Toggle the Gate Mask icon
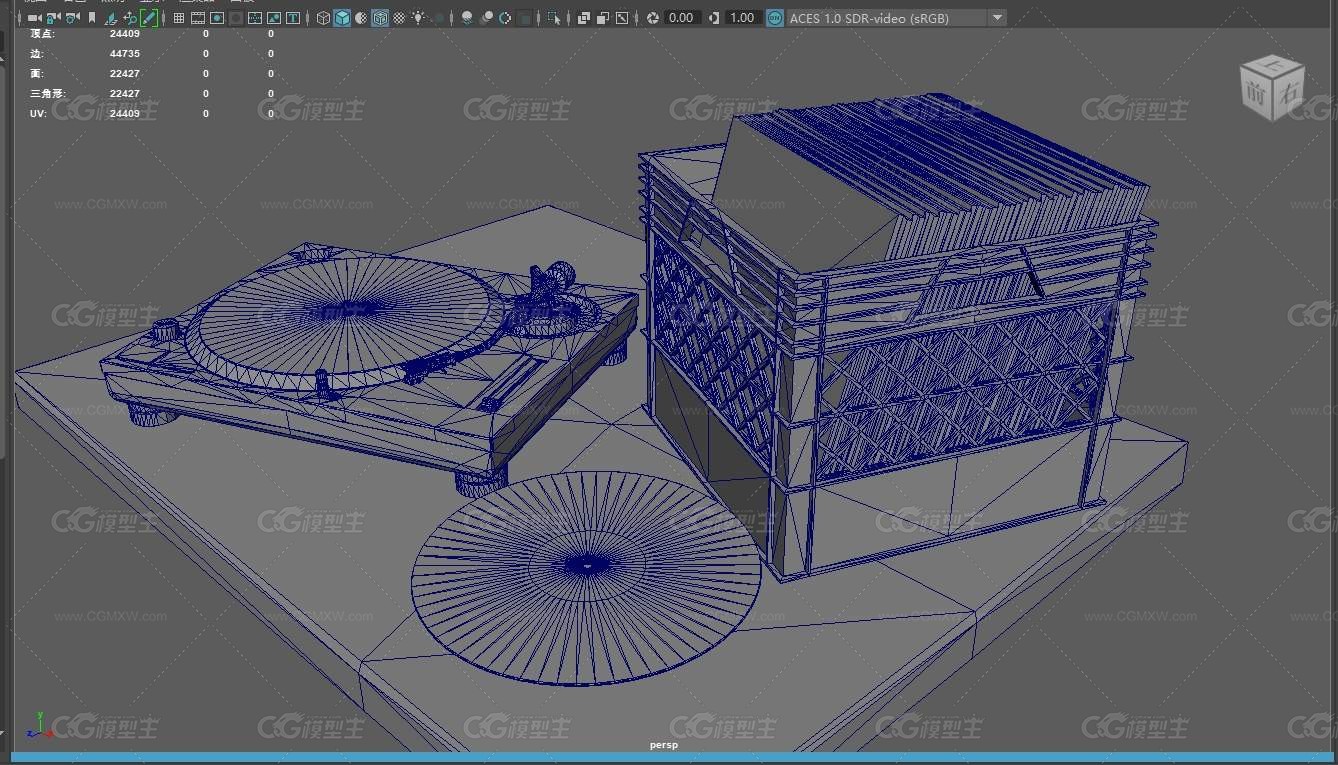The width and height of the screenshot is (1338, 765). [236, 18]
